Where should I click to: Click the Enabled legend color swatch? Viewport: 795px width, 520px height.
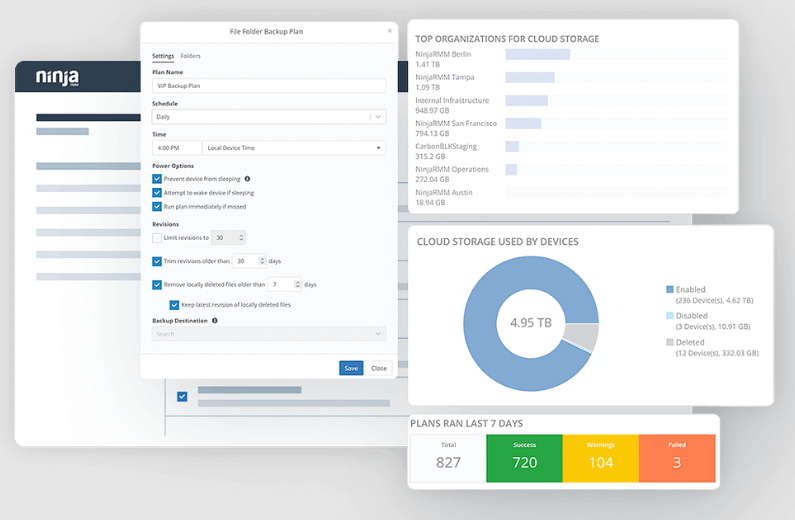tap(670, 289)
